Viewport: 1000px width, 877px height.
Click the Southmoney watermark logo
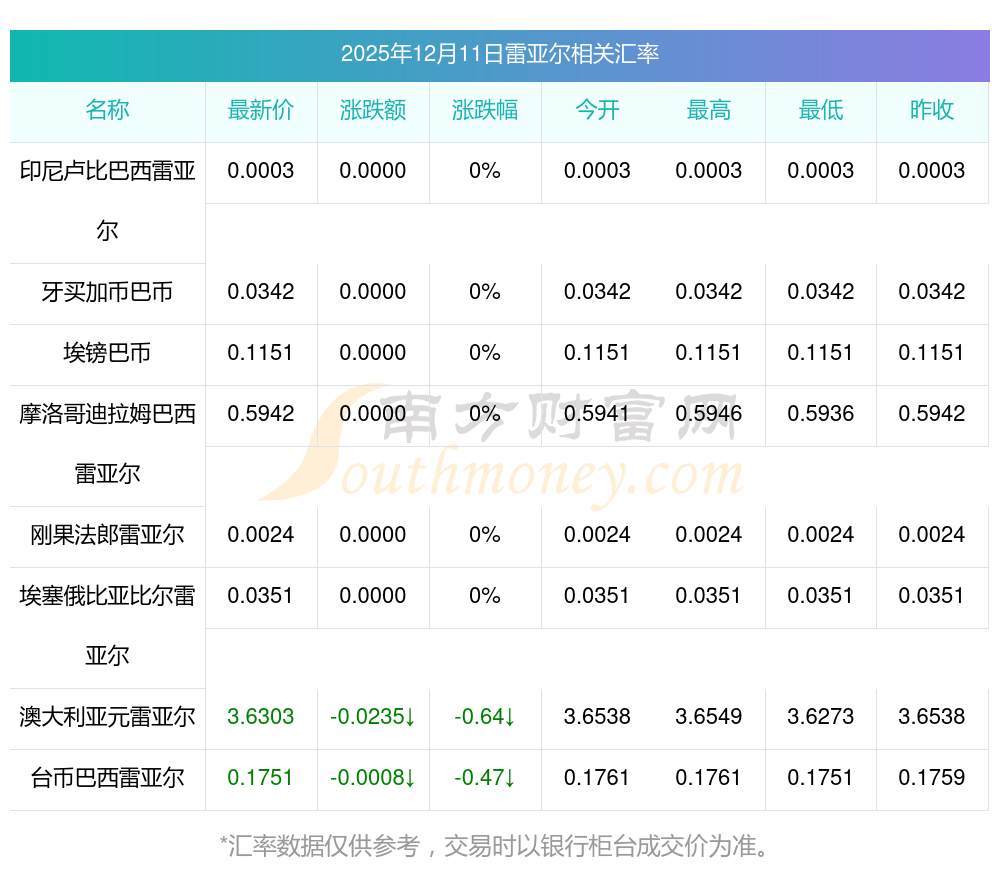[500, 445]
